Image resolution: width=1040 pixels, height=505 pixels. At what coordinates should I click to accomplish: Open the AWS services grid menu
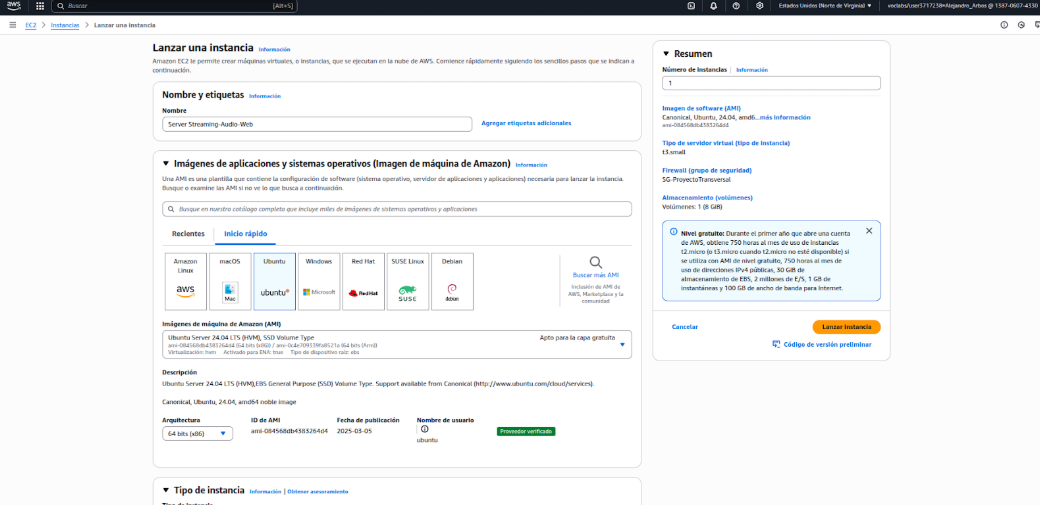[40, 6]
